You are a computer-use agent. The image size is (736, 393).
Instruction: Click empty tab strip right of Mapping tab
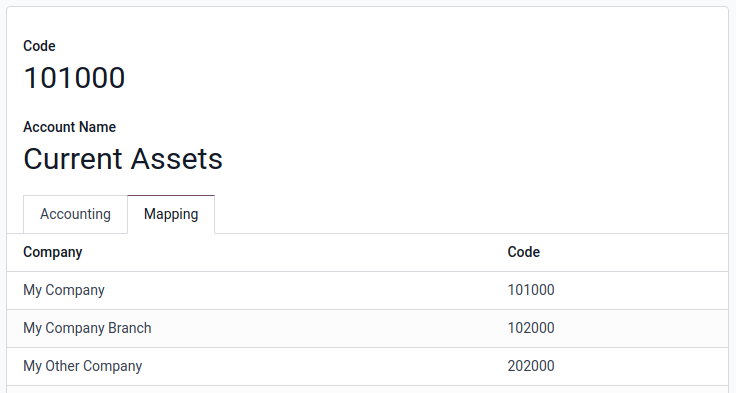pos(469,214)
